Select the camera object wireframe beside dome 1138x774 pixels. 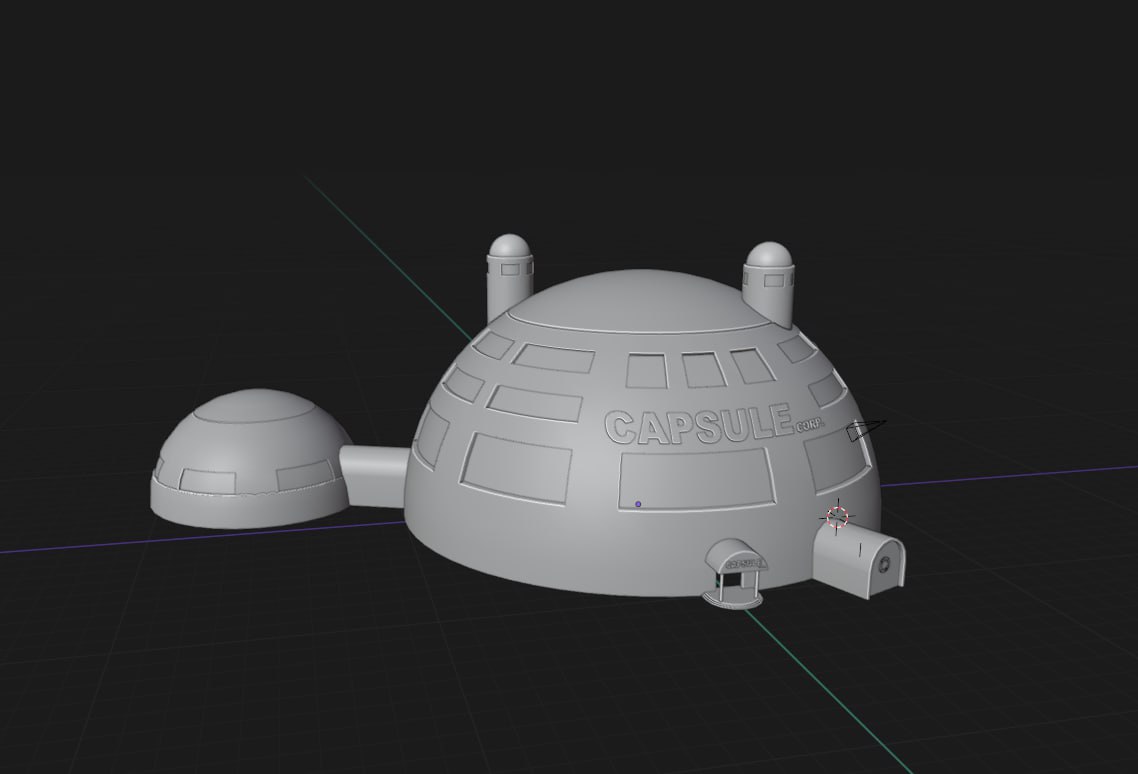pyautogui.click(x=866, y=429)
